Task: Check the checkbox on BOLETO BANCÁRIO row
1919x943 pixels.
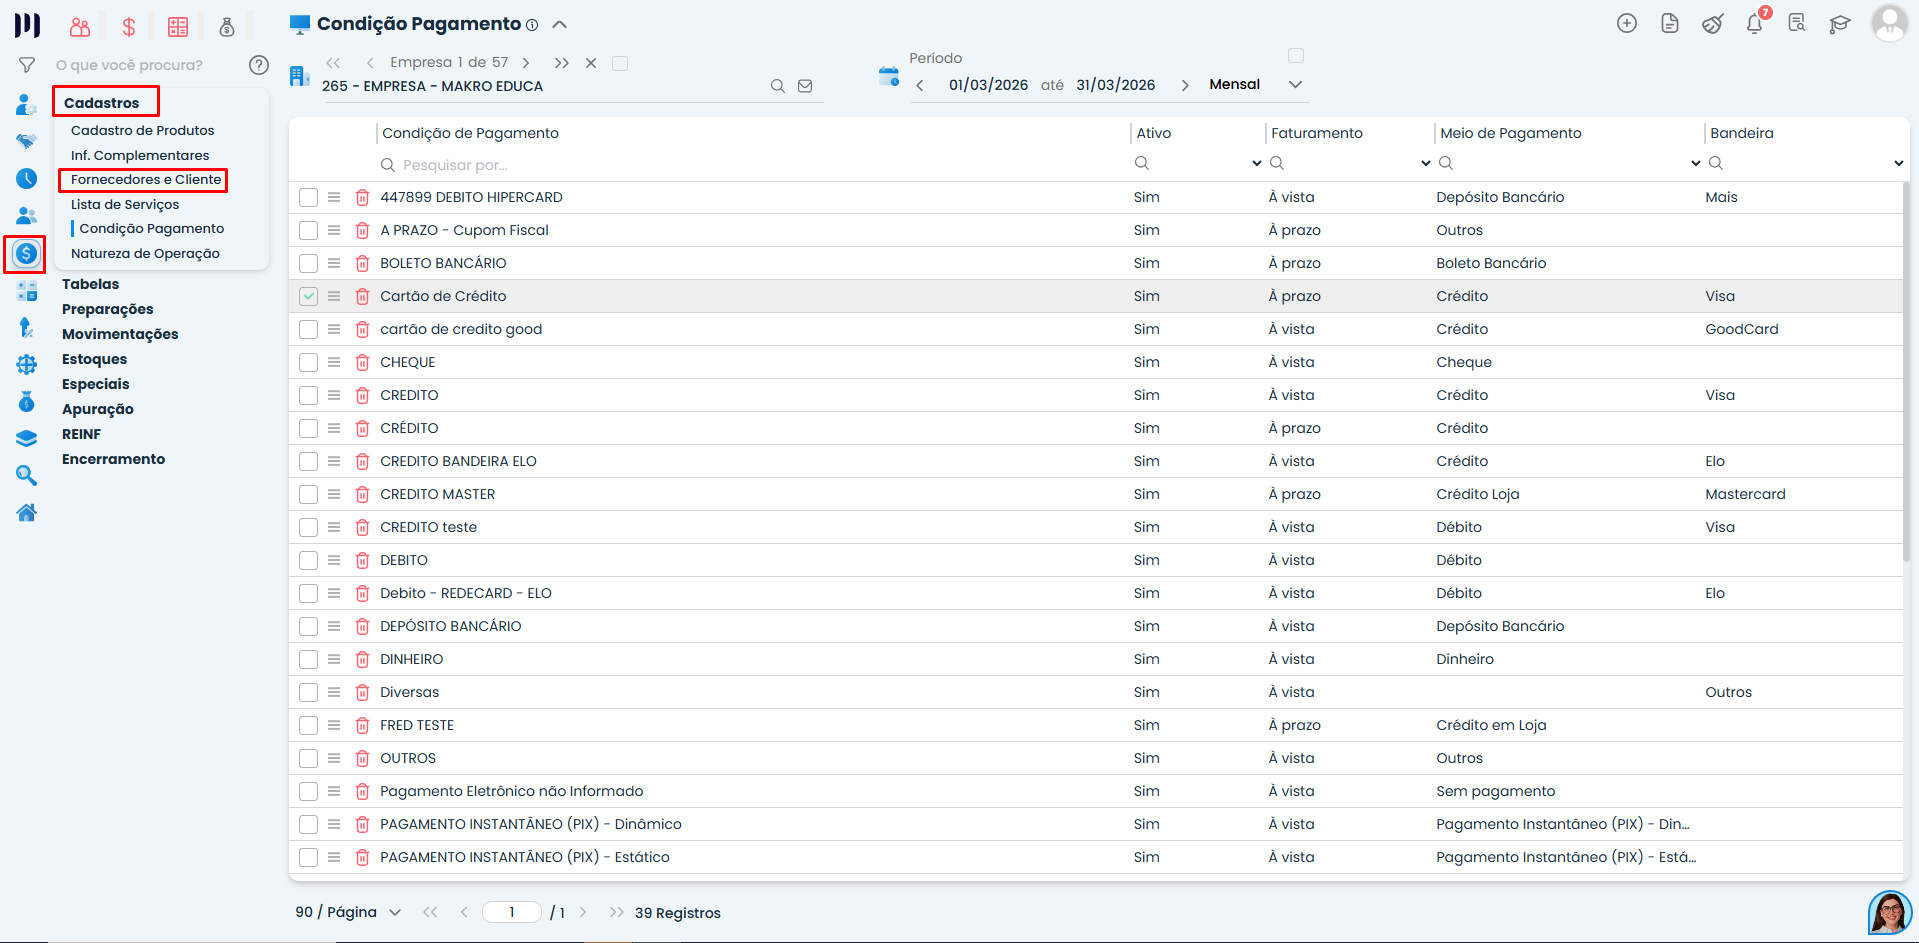Action: click(308, 263)
